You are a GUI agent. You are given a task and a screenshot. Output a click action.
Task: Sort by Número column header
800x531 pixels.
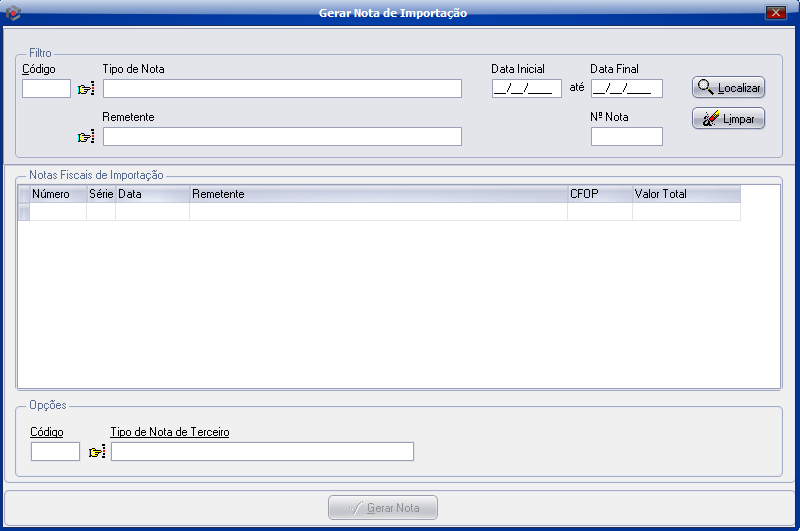coord(57,194)
